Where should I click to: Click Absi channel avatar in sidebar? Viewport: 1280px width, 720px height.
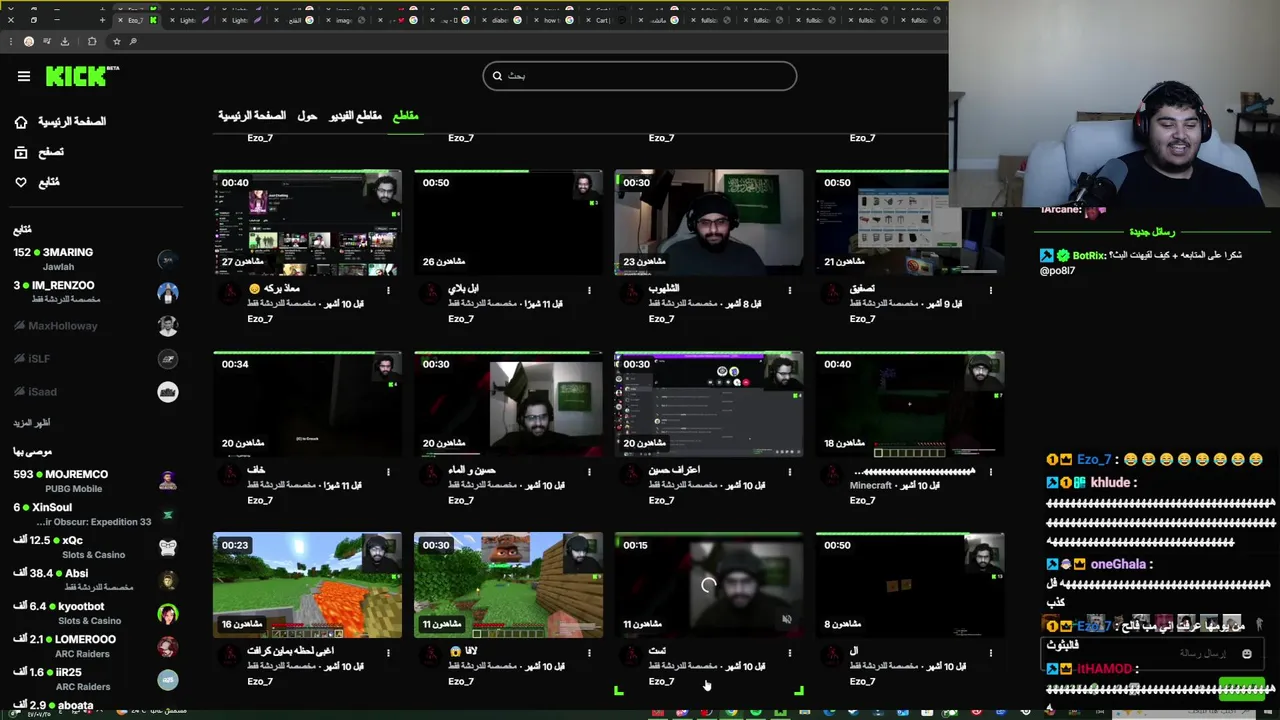point(168,581)
